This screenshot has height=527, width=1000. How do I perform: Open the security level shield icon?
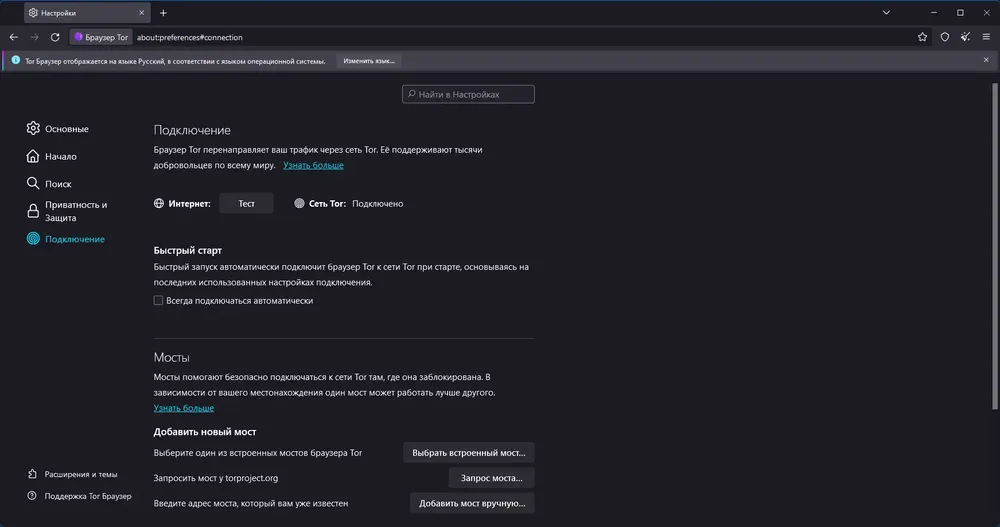(945, 37)
